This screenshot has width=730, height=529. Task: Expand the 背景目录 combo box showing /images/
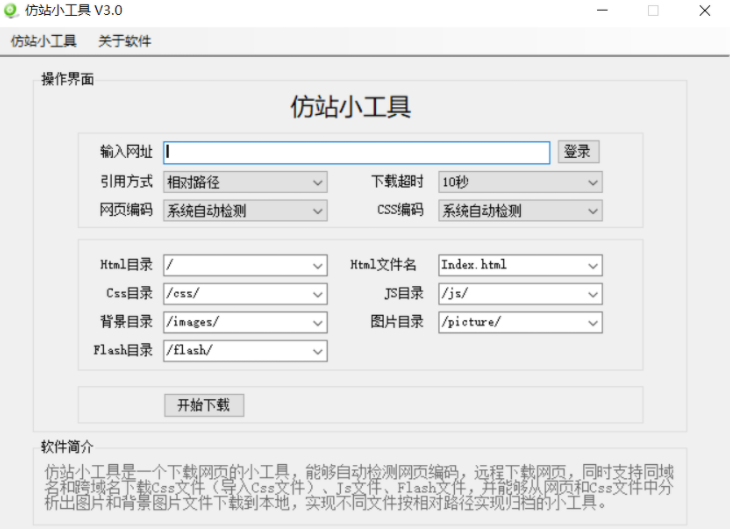[245, 322]
